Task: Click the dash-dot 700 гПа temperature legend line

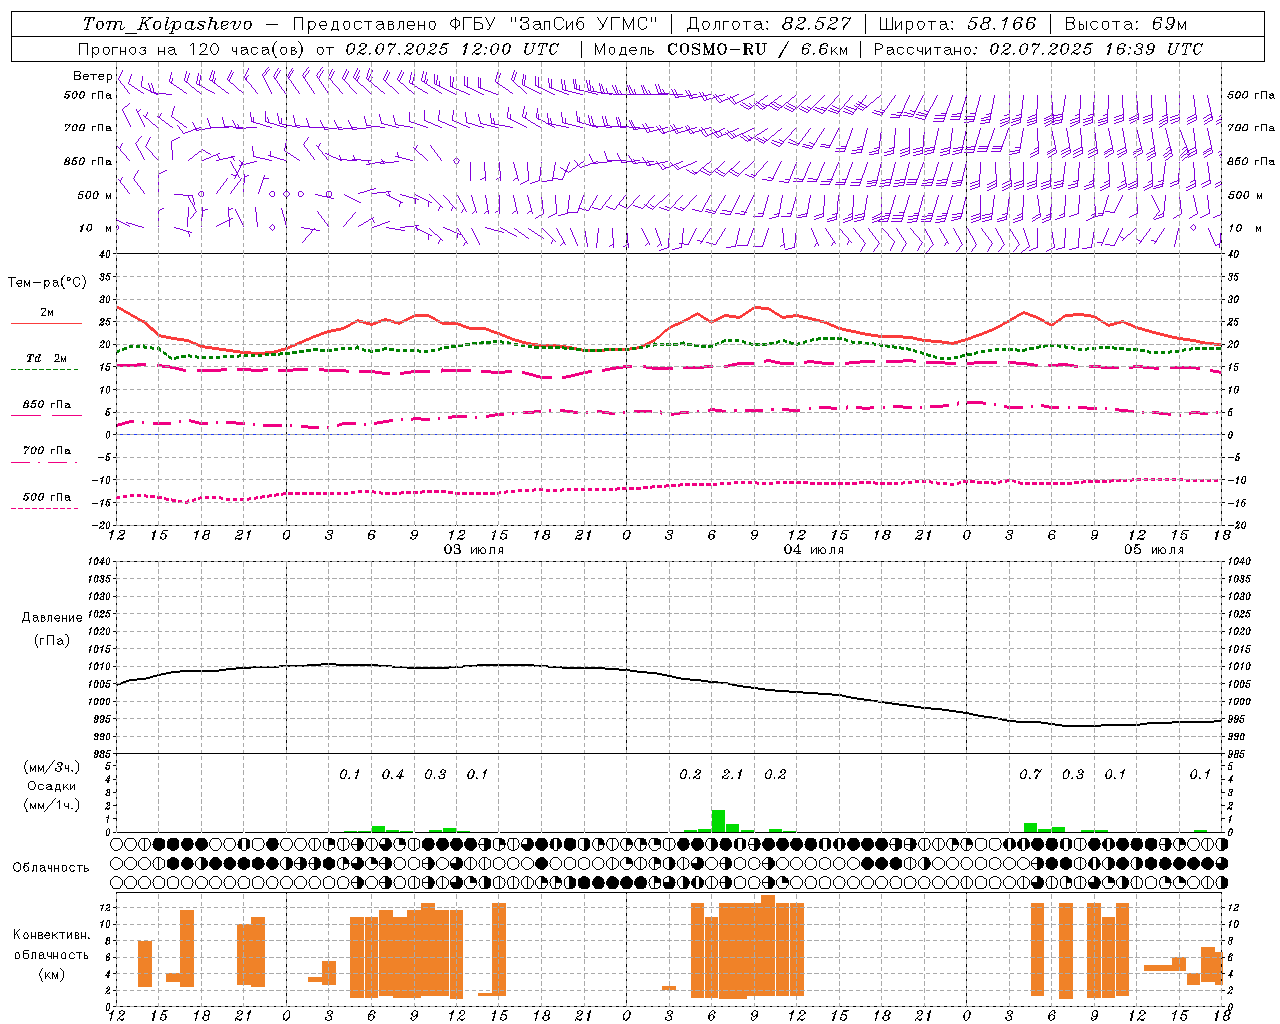Action: tap(44, 462)
